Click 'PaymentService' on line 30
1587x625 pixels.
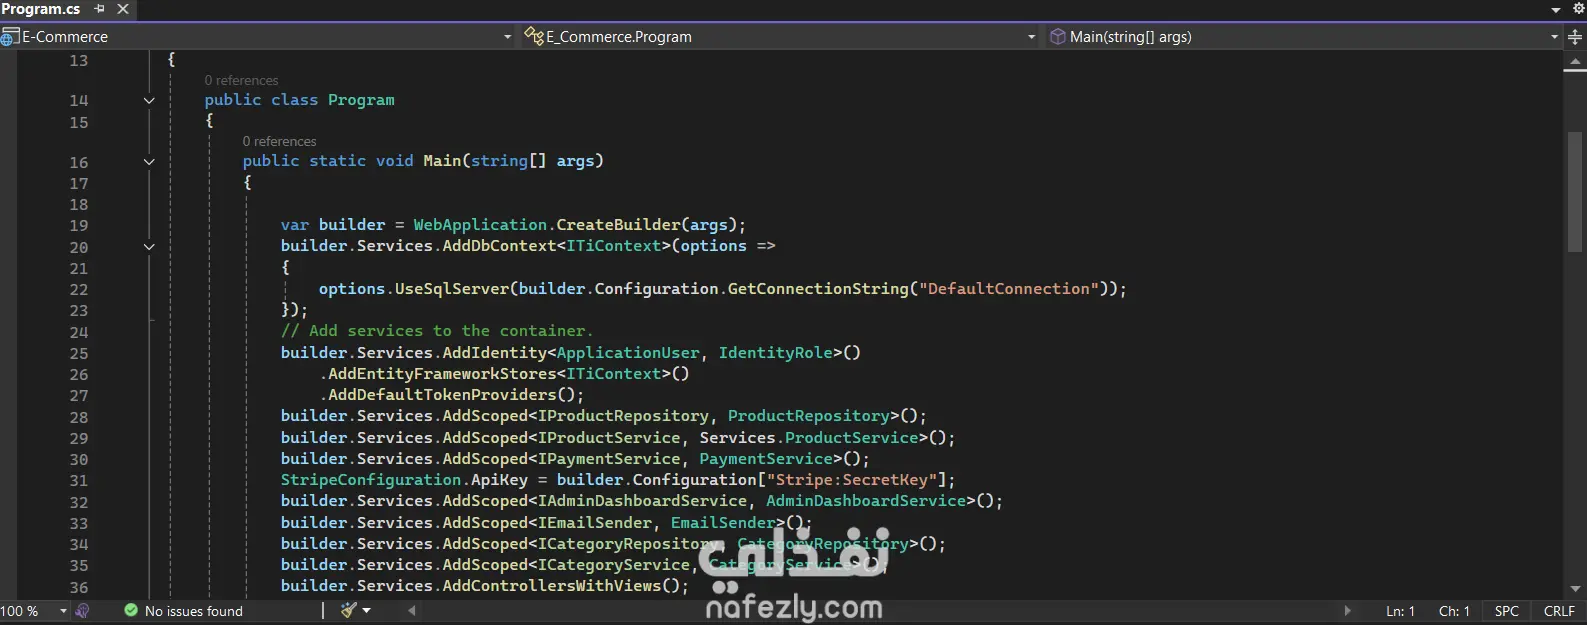point(766,459)
